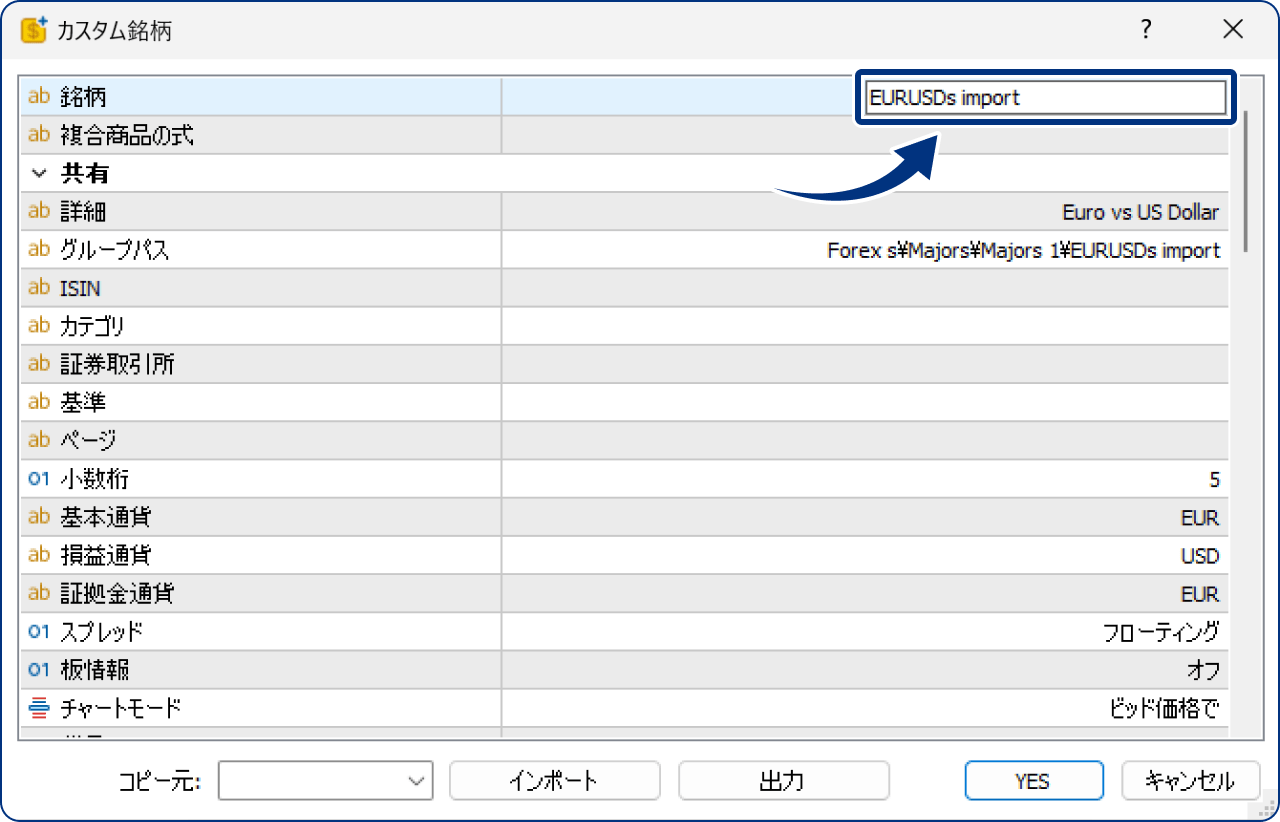Select the 板情報 value オフ
The width and height of the screenshot is (1280, 822).
pos(1203,670)
